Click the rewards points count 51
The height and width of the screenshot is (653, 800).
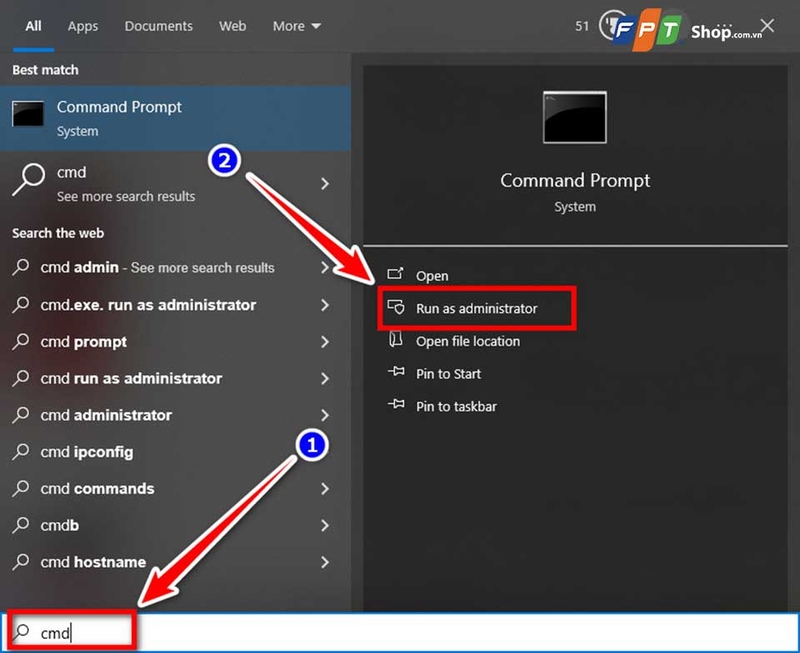pos(582,26)
